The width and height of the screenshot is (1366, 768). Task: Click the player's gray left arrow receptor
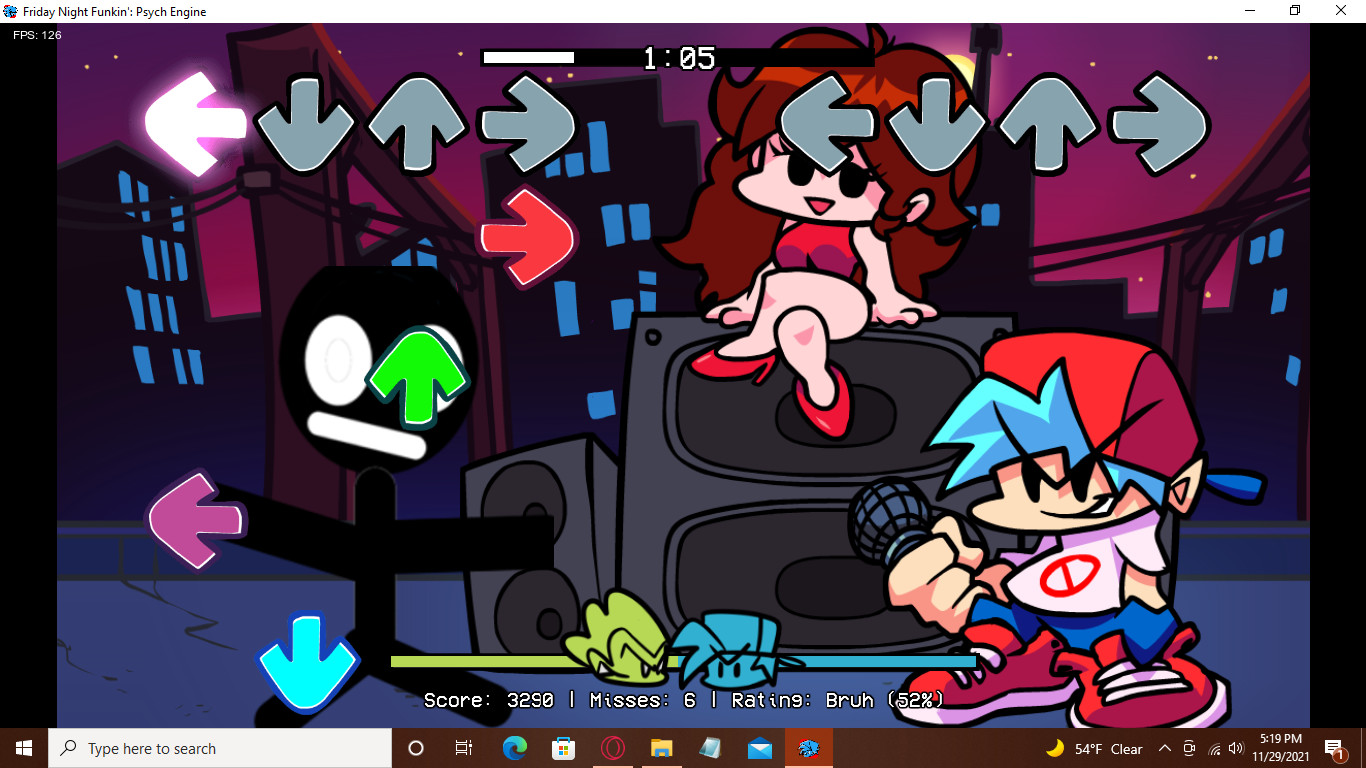827,124
